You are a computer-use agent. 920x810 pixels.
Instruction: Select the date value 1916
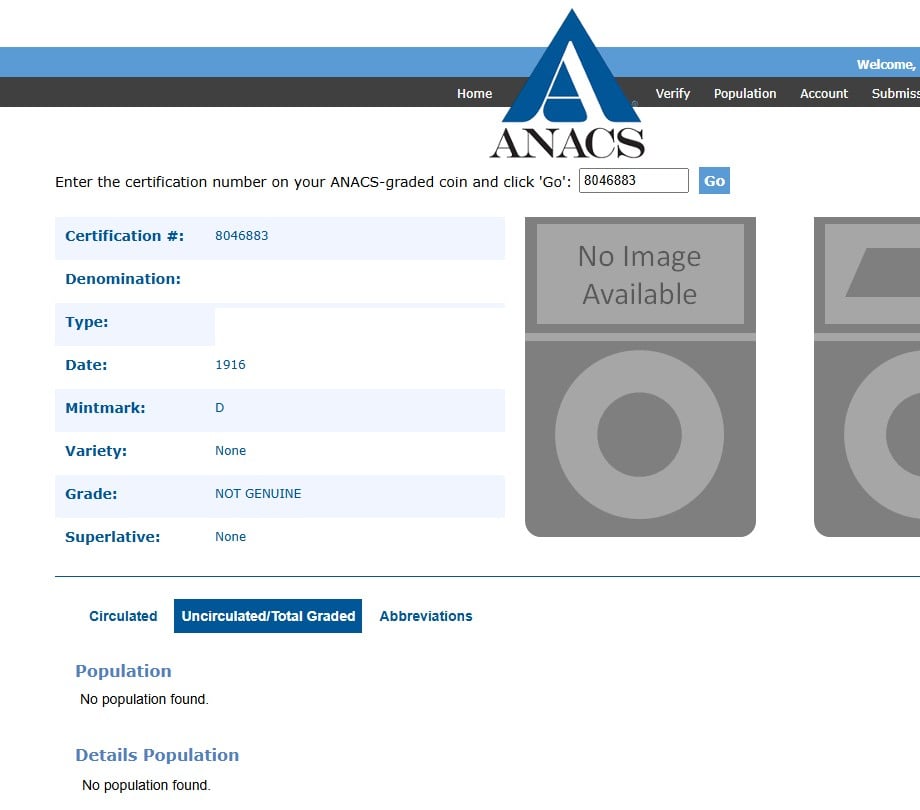pyautogui.click(x=230, y=364)
